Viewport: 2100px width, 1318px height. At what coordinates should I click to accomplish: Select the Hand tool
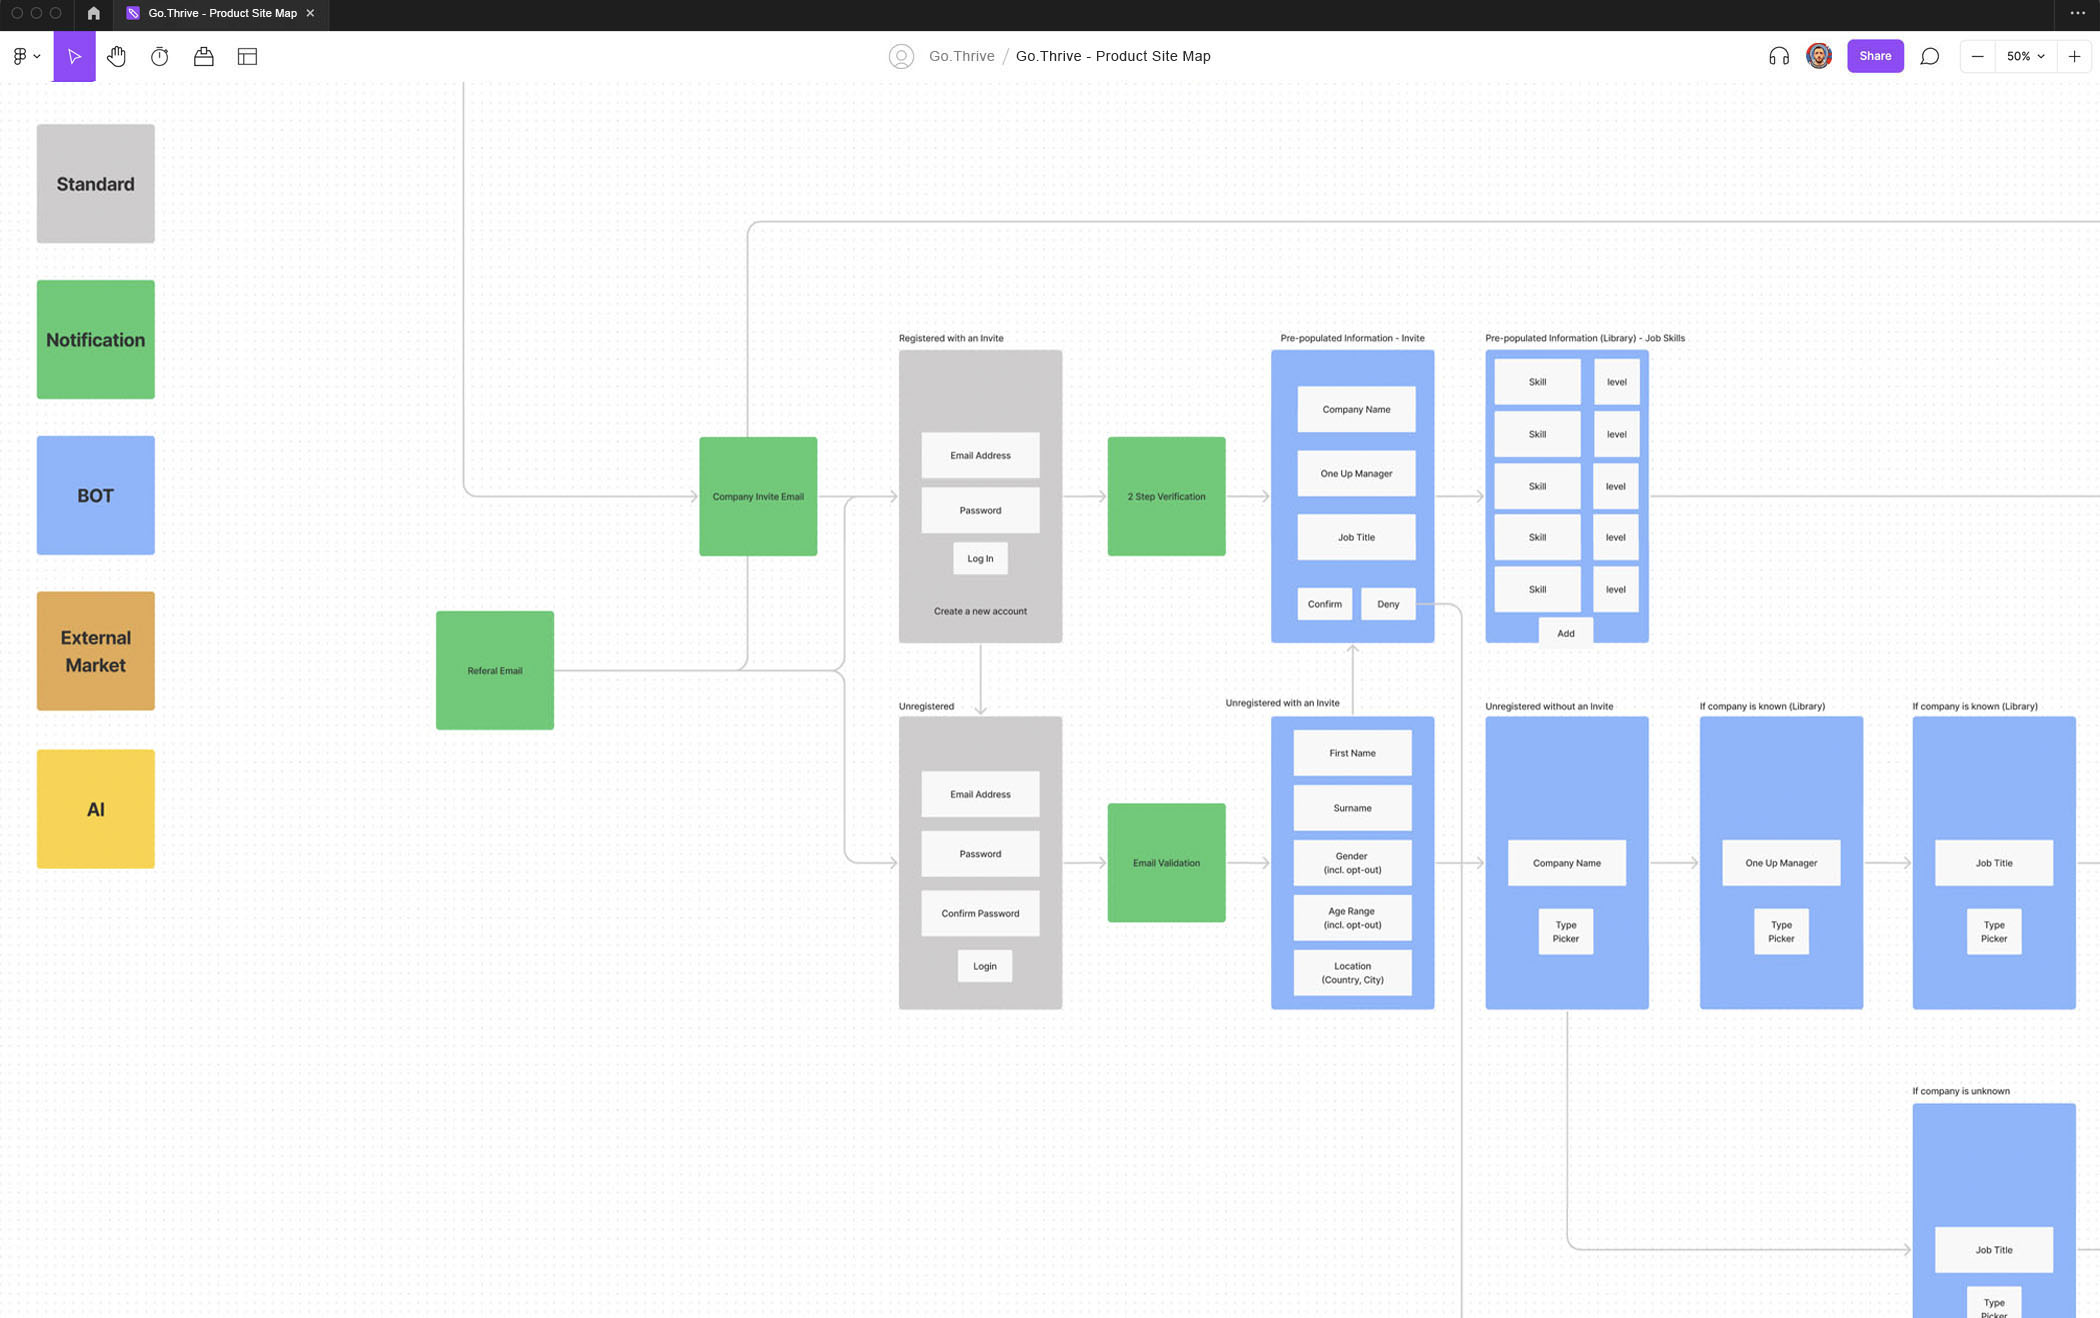pyautogui.click(x=117, y=57)
